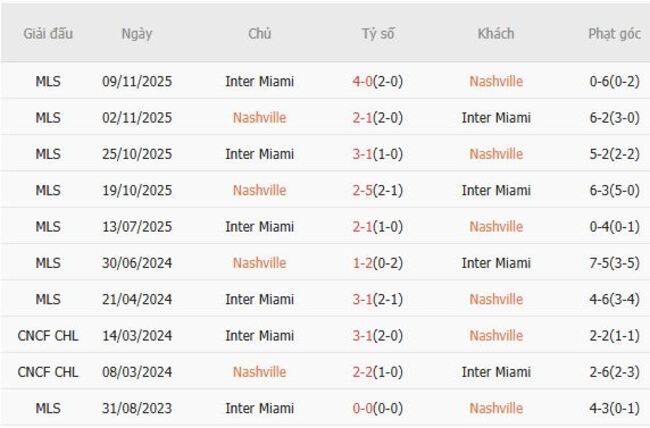Screen dimensions: 650x428
Task: Open the 4-0 score from 09/11/2025
Action: (378, 82)
